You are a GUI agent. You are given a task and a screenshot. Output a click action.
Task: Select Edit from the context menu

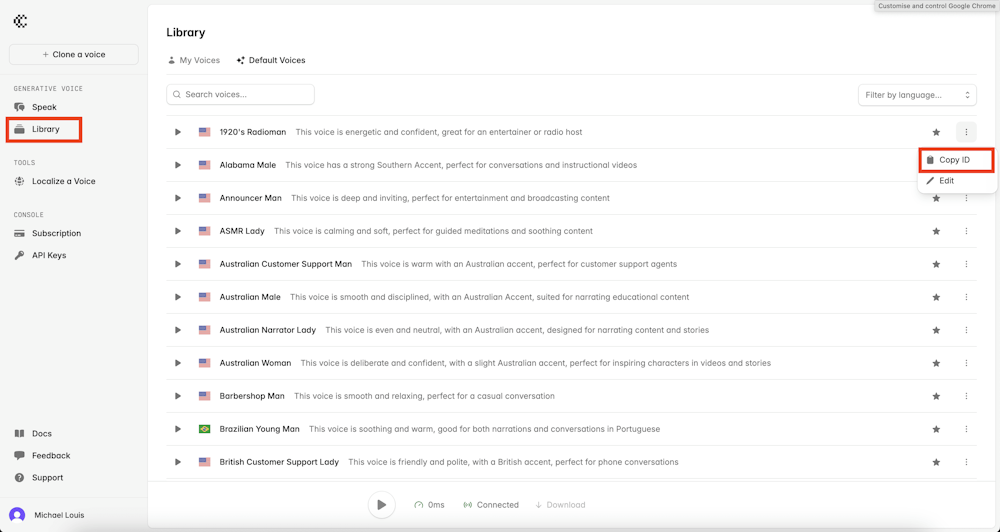coord(946,181)
